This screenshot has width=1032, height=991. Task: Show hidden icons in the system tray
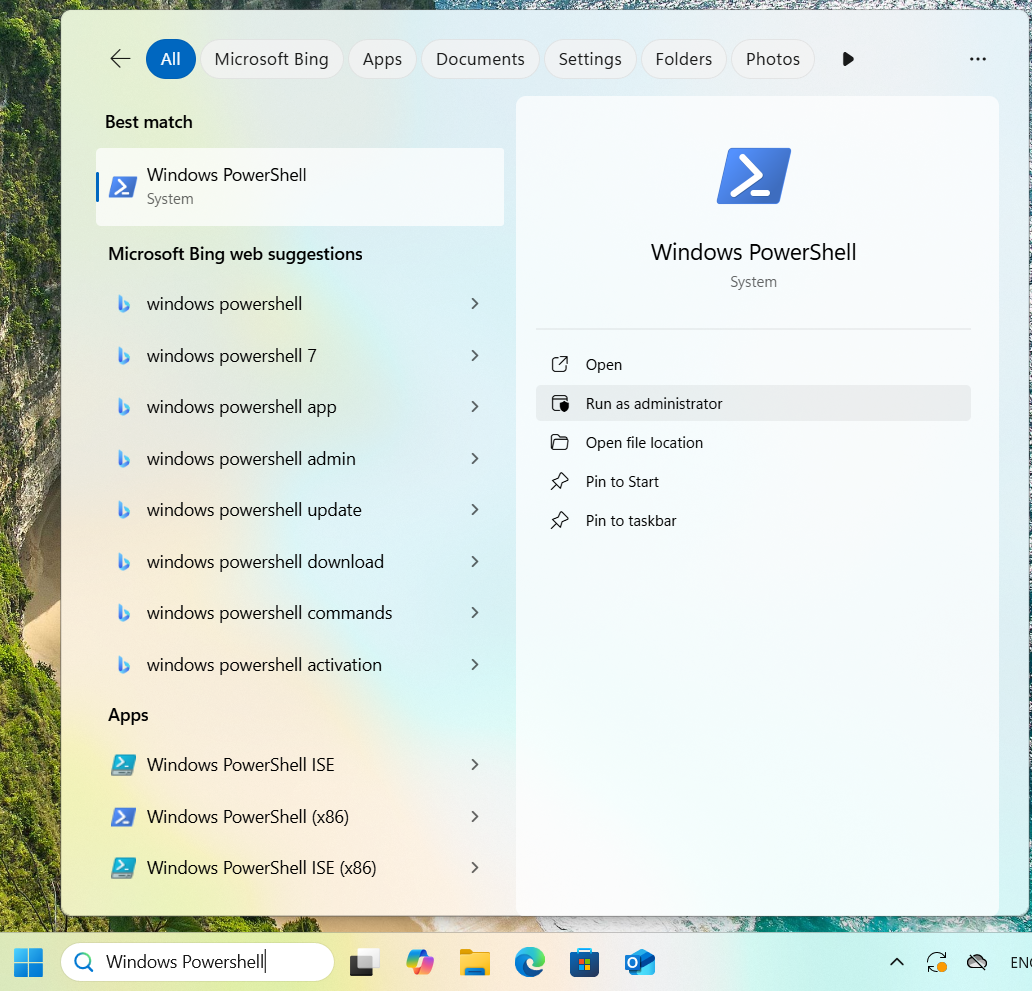(x=896, y=963)
